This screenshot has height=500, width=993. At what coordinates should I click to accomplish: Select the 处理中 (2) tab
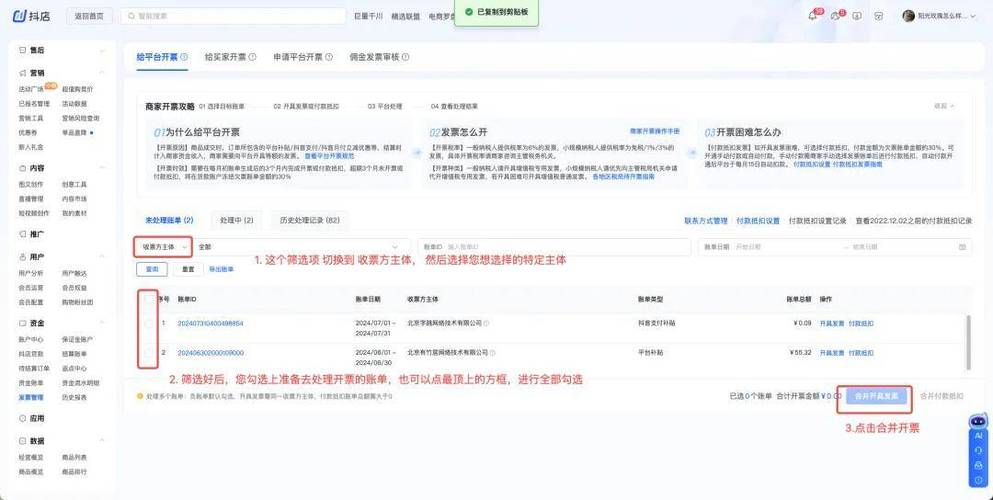[x=237, y=220]
